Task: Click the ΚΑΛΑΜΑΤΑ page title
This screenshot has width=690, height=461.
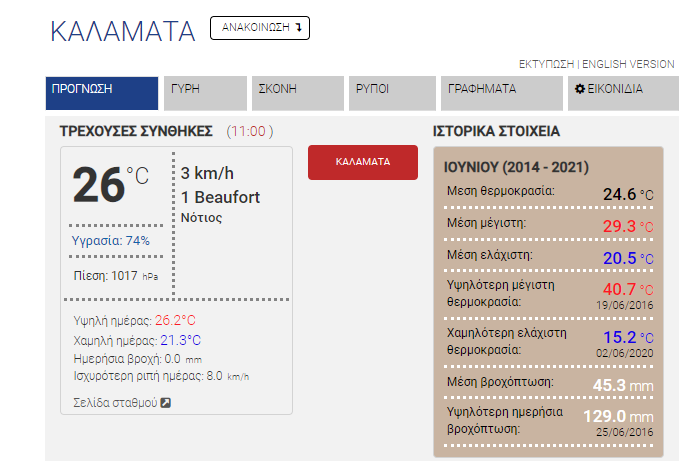Action: click(123, 32)
